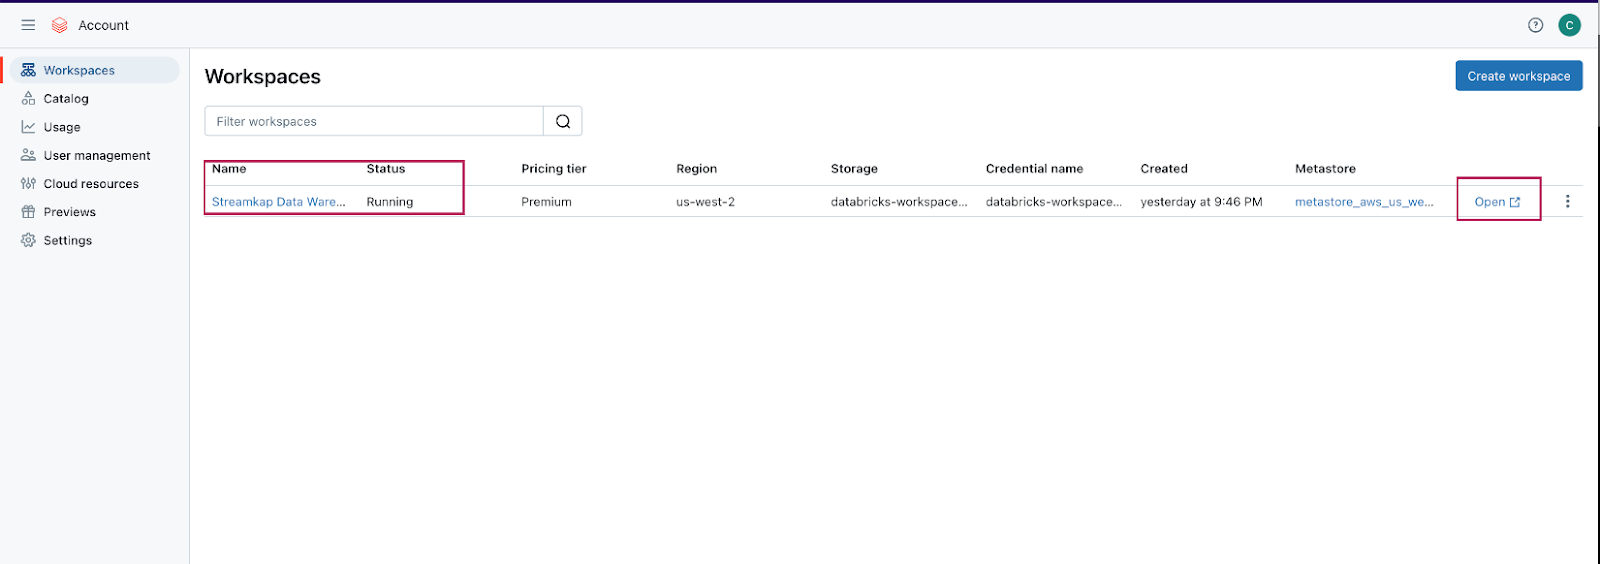Open the metastore_aws_us_we... link
The height and width of the screenshot is (564, 1600).
(1364, 201)
